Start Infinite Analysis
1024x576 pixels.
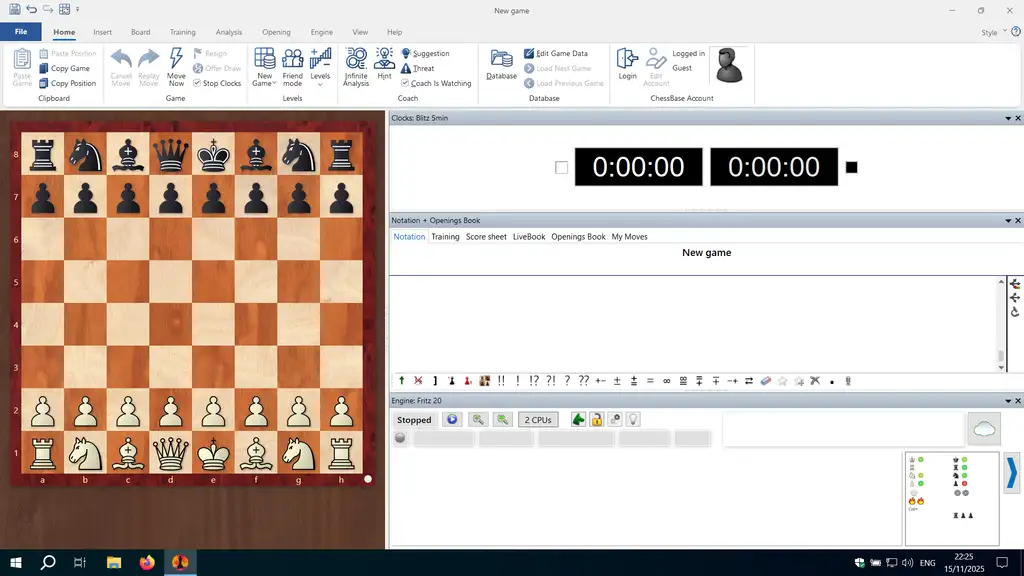[x=356, y=66]
